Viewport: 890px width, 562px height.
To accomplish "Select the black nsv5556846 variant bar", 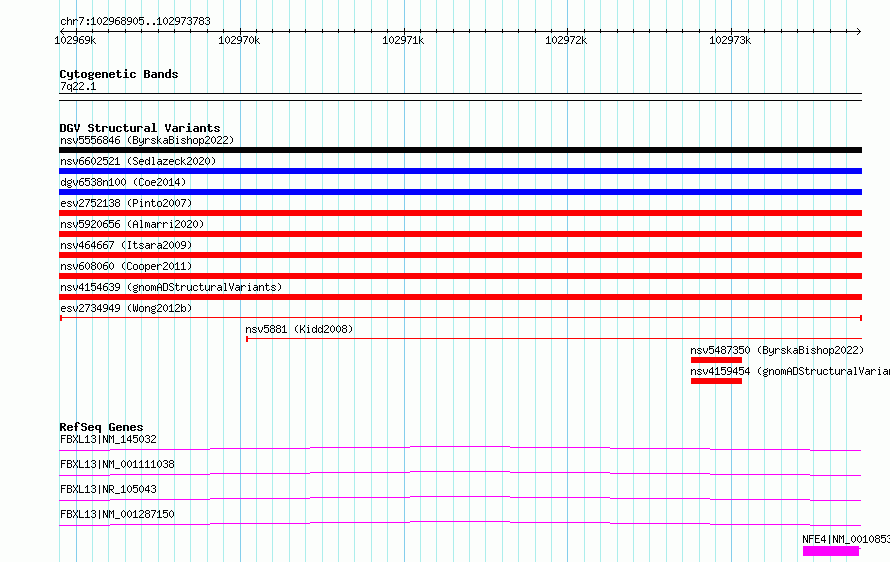I will pyautogui.click(x=460, y=150).
